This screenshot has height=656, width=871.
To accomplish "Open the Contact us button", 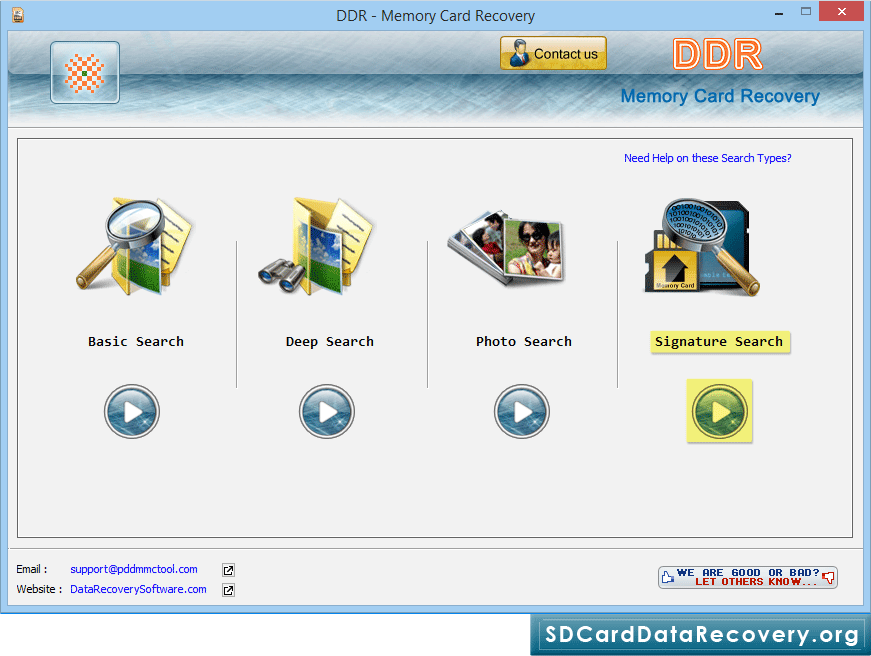I will [x=553, y=53].
